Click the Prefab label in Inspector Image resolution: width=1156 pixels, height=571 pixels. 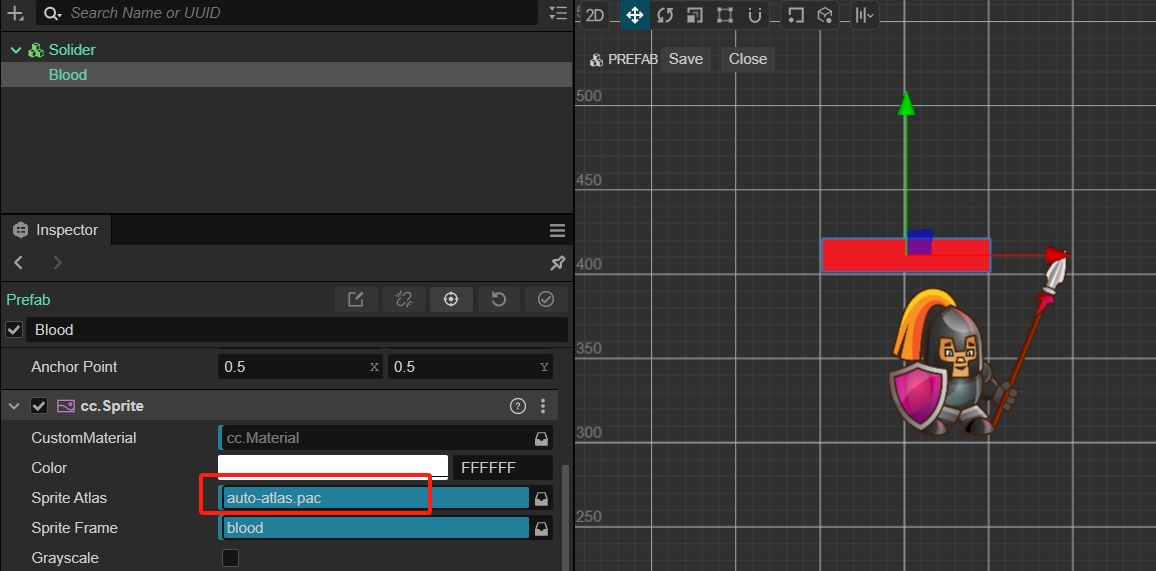tap(28, 300)
